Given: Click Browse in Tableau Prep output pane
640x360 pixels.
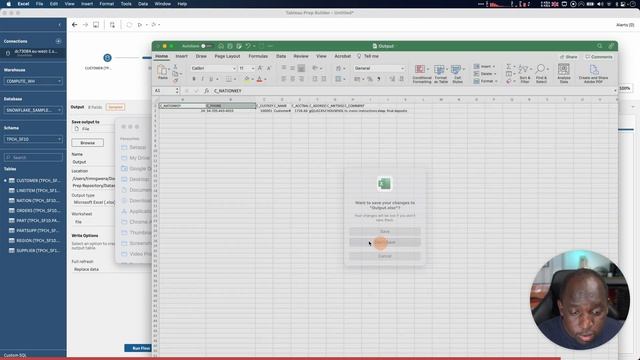Looking at the screenshot, I should pos(87,143).
